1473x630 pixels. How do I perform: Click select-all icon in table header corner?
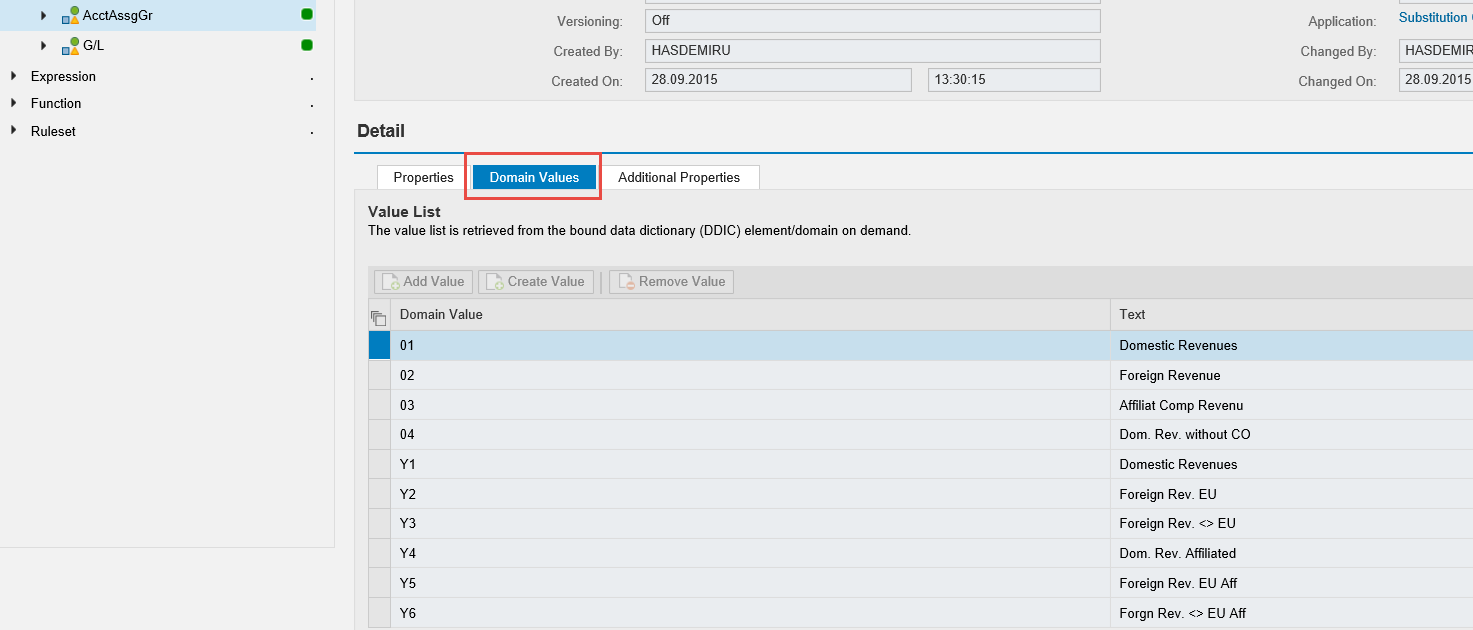(x=378, y=318)
